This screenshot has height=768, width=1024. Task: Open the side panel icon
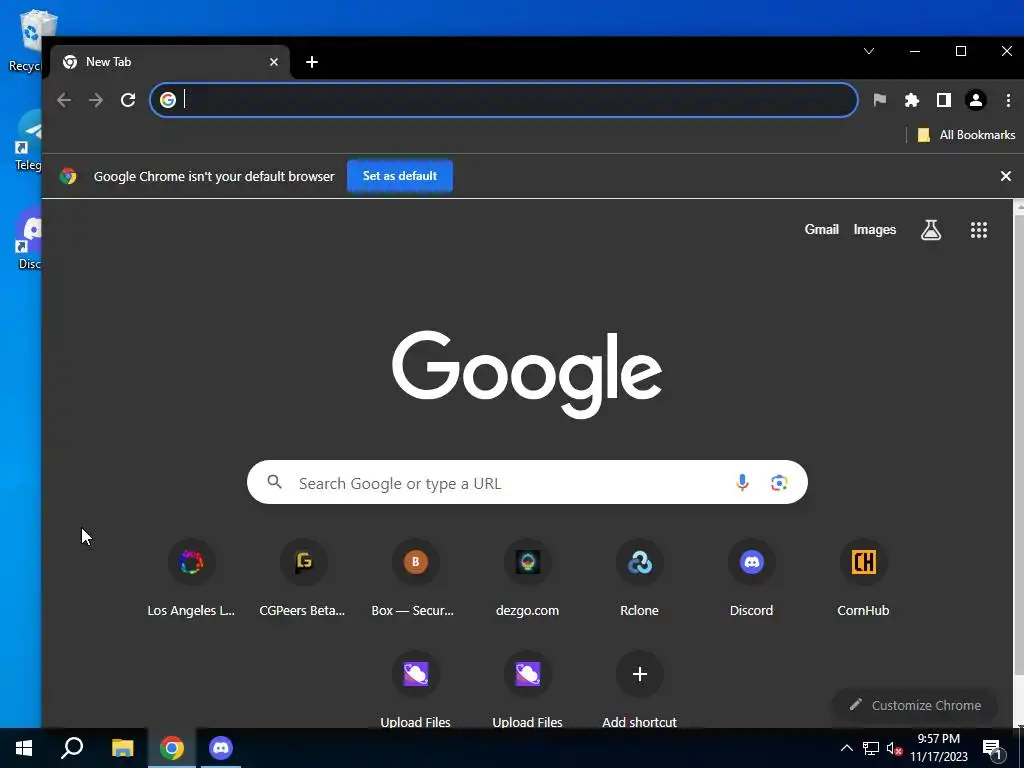click(944, 100)
